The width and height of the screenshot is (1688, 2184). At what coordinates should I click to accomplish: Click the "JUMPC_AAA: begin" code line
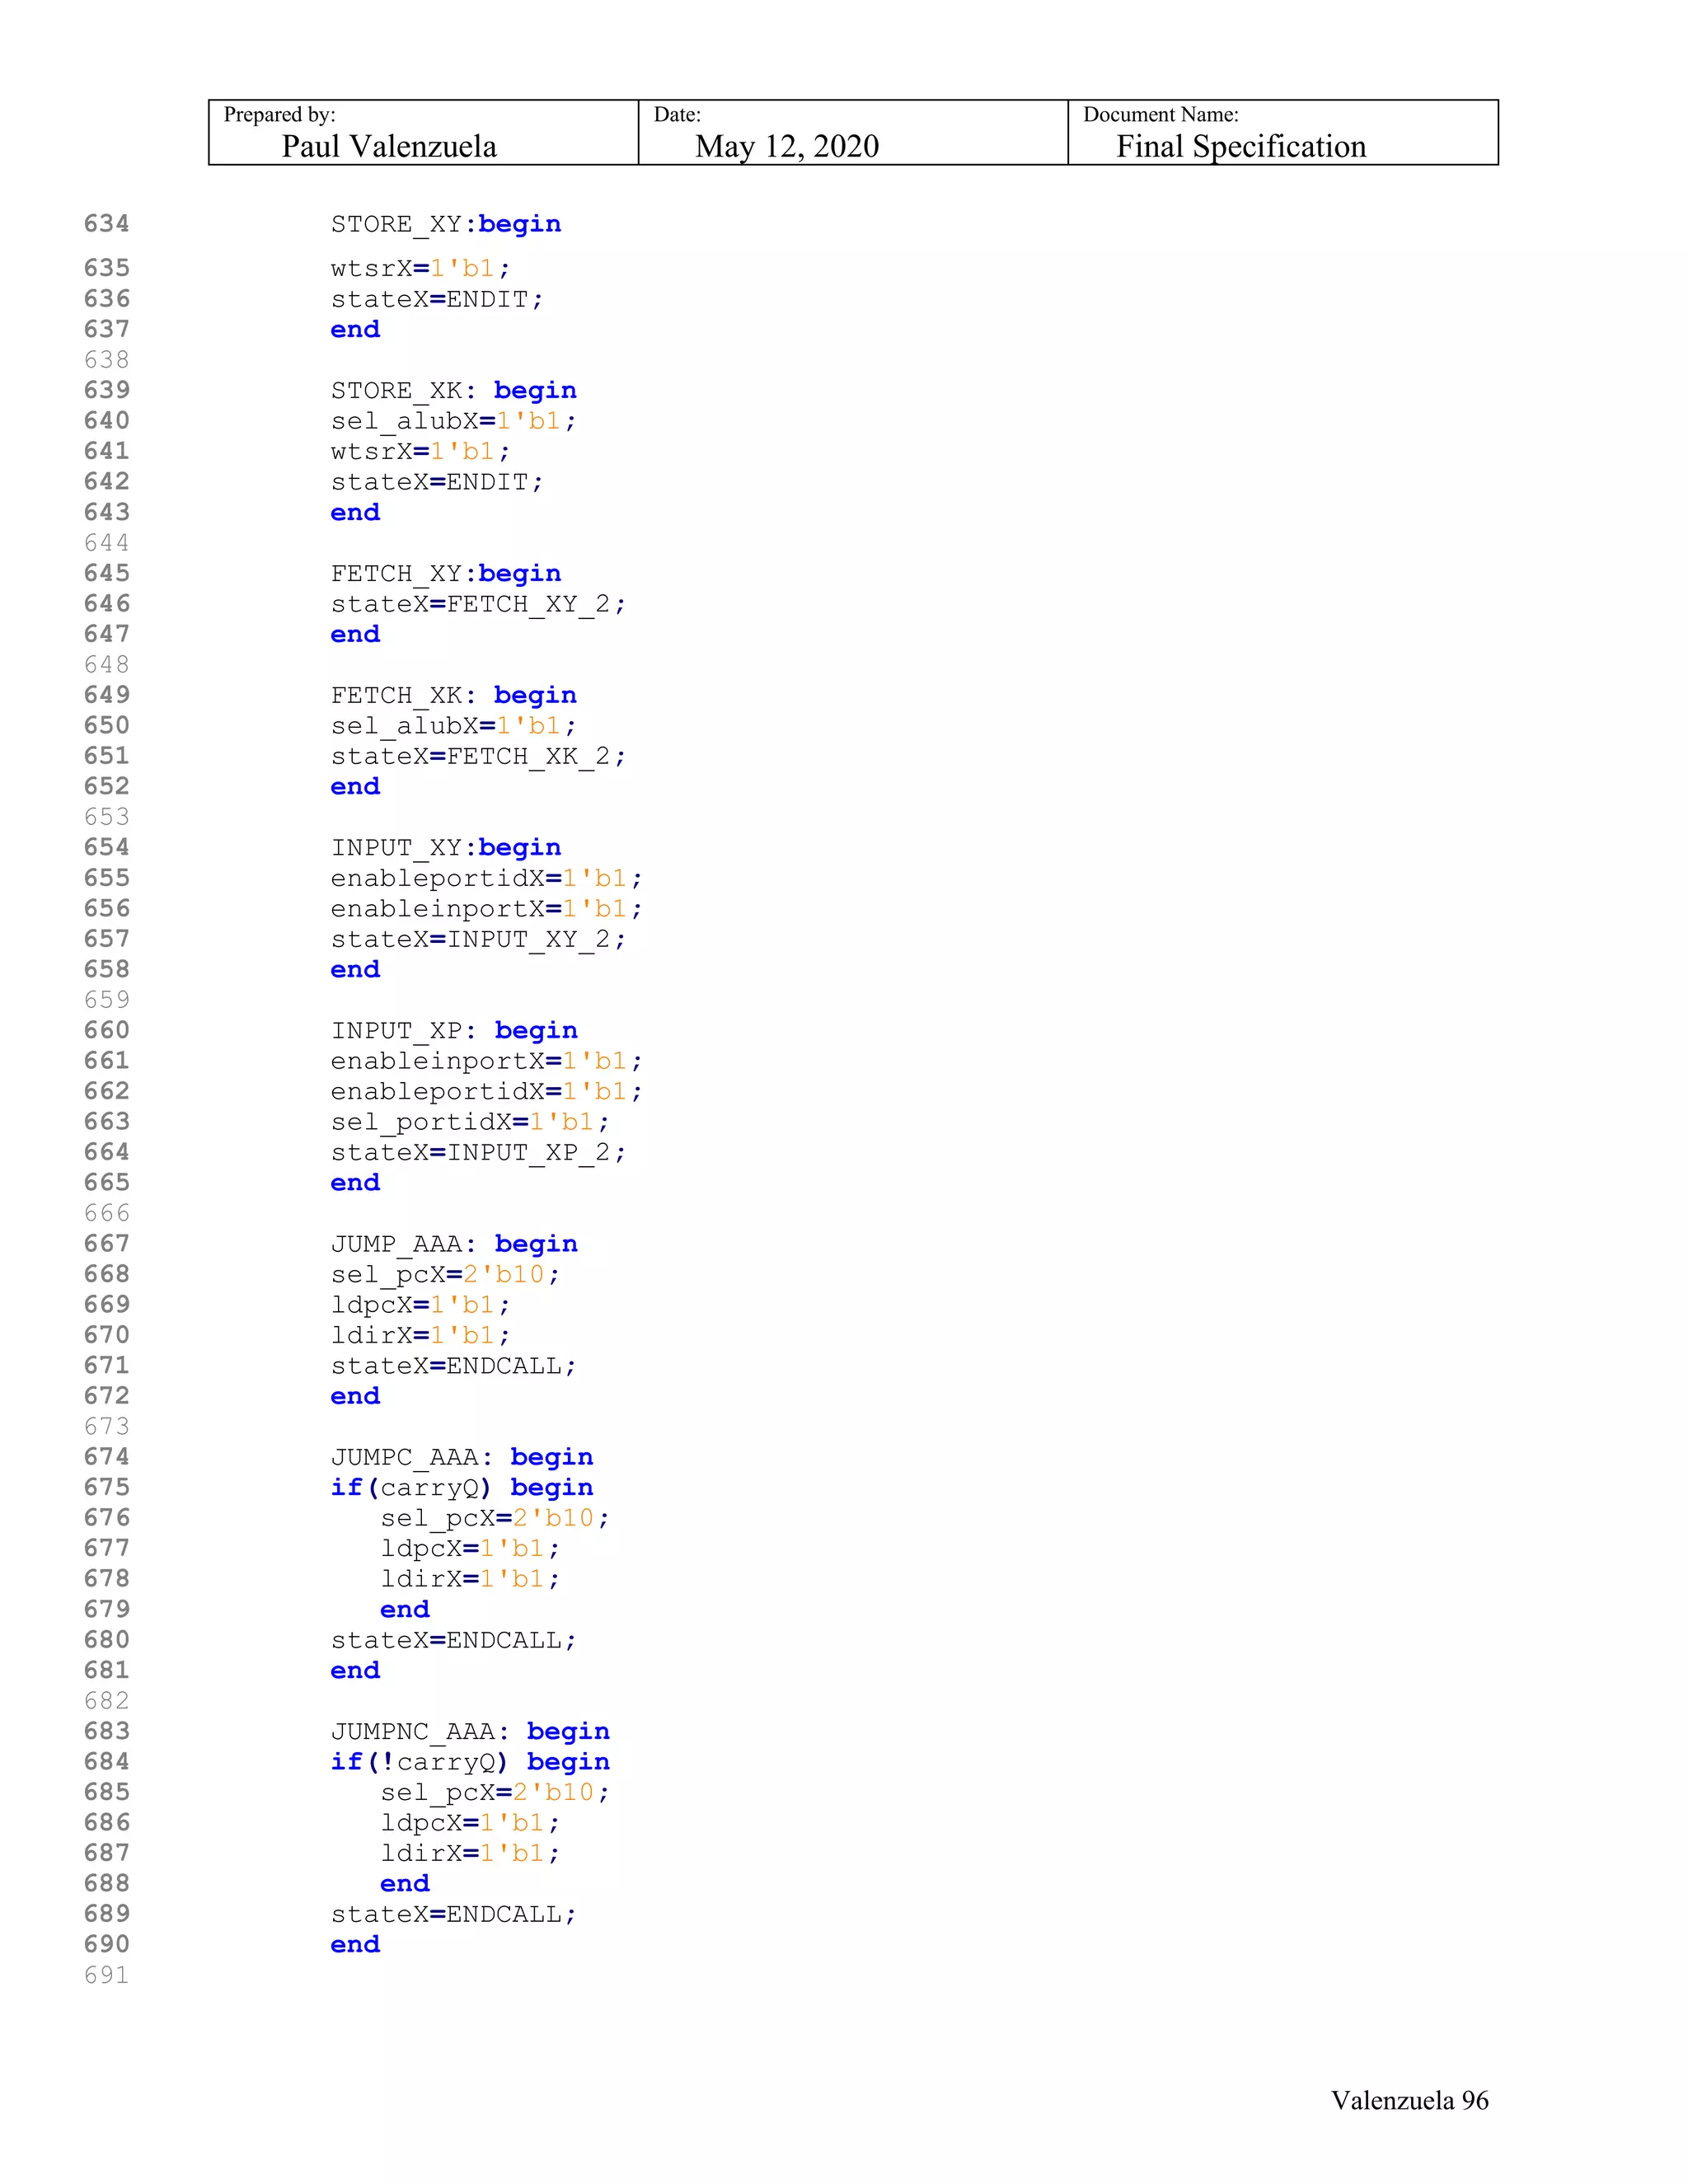(462, 1457)
